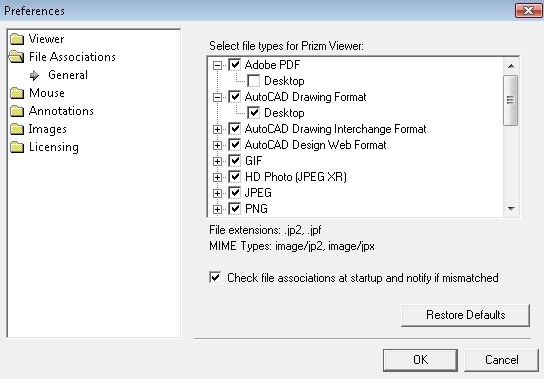Collapse the Adobe PDF tree node
This screenshot has width=544, height=379.
(x=218, y=65)
